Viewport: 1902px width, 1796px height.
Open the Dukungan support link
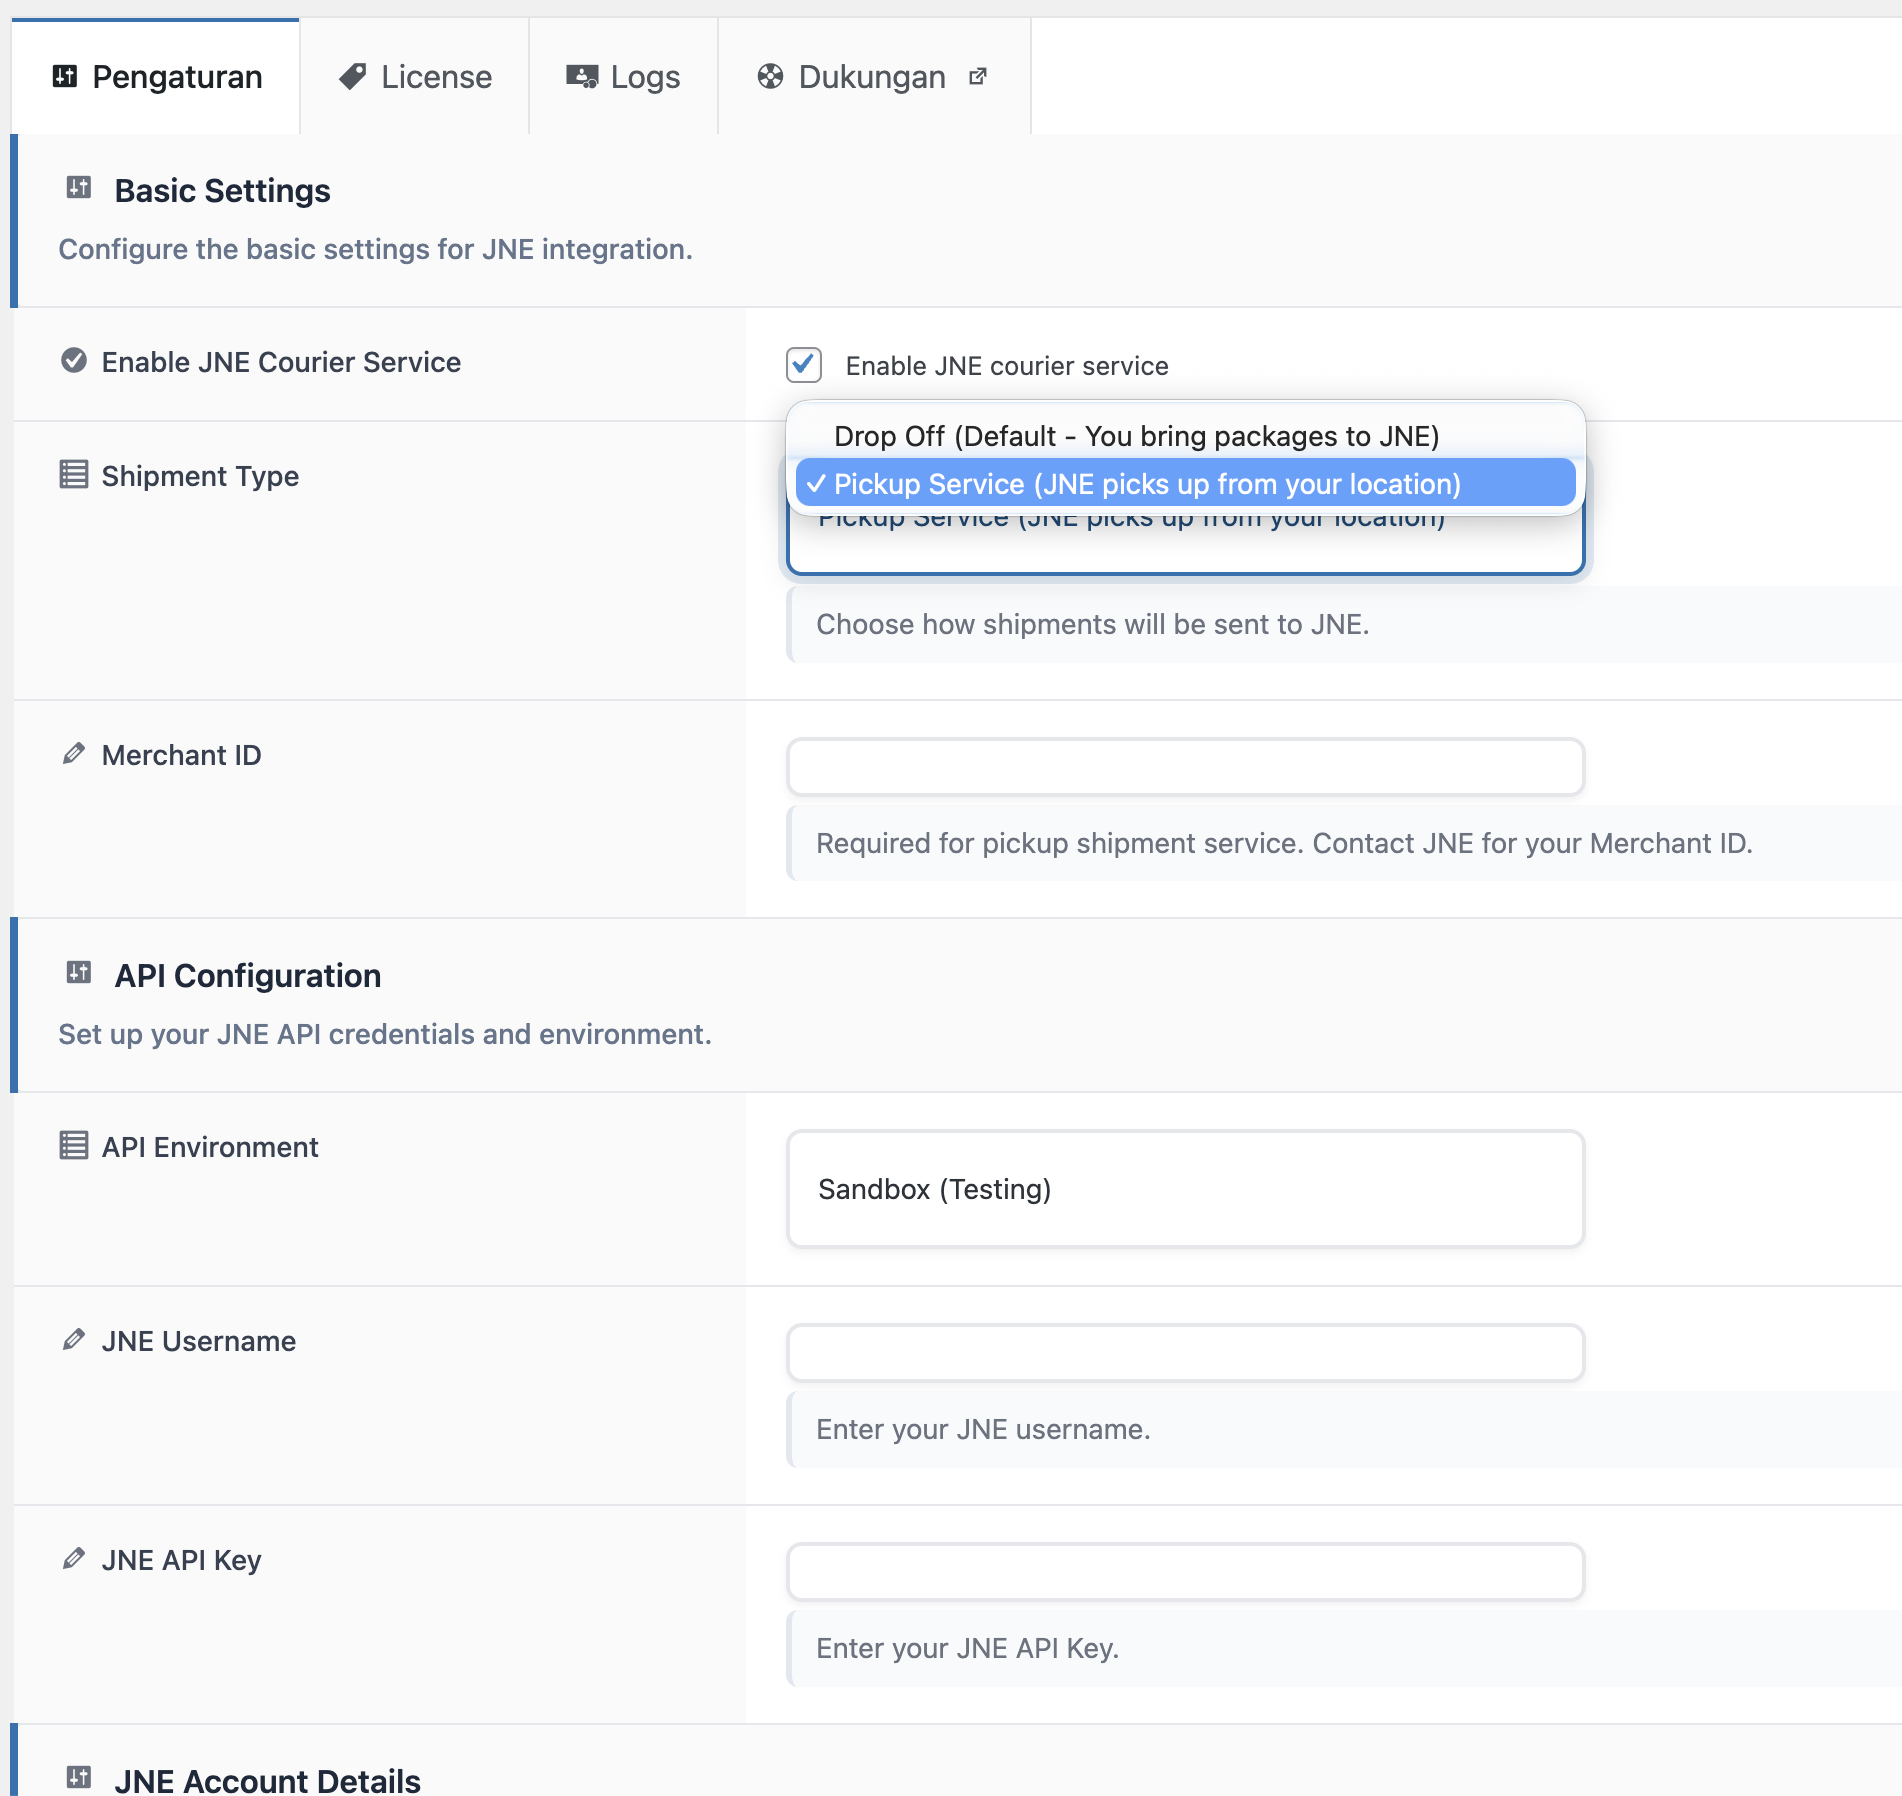coord(872,77)
